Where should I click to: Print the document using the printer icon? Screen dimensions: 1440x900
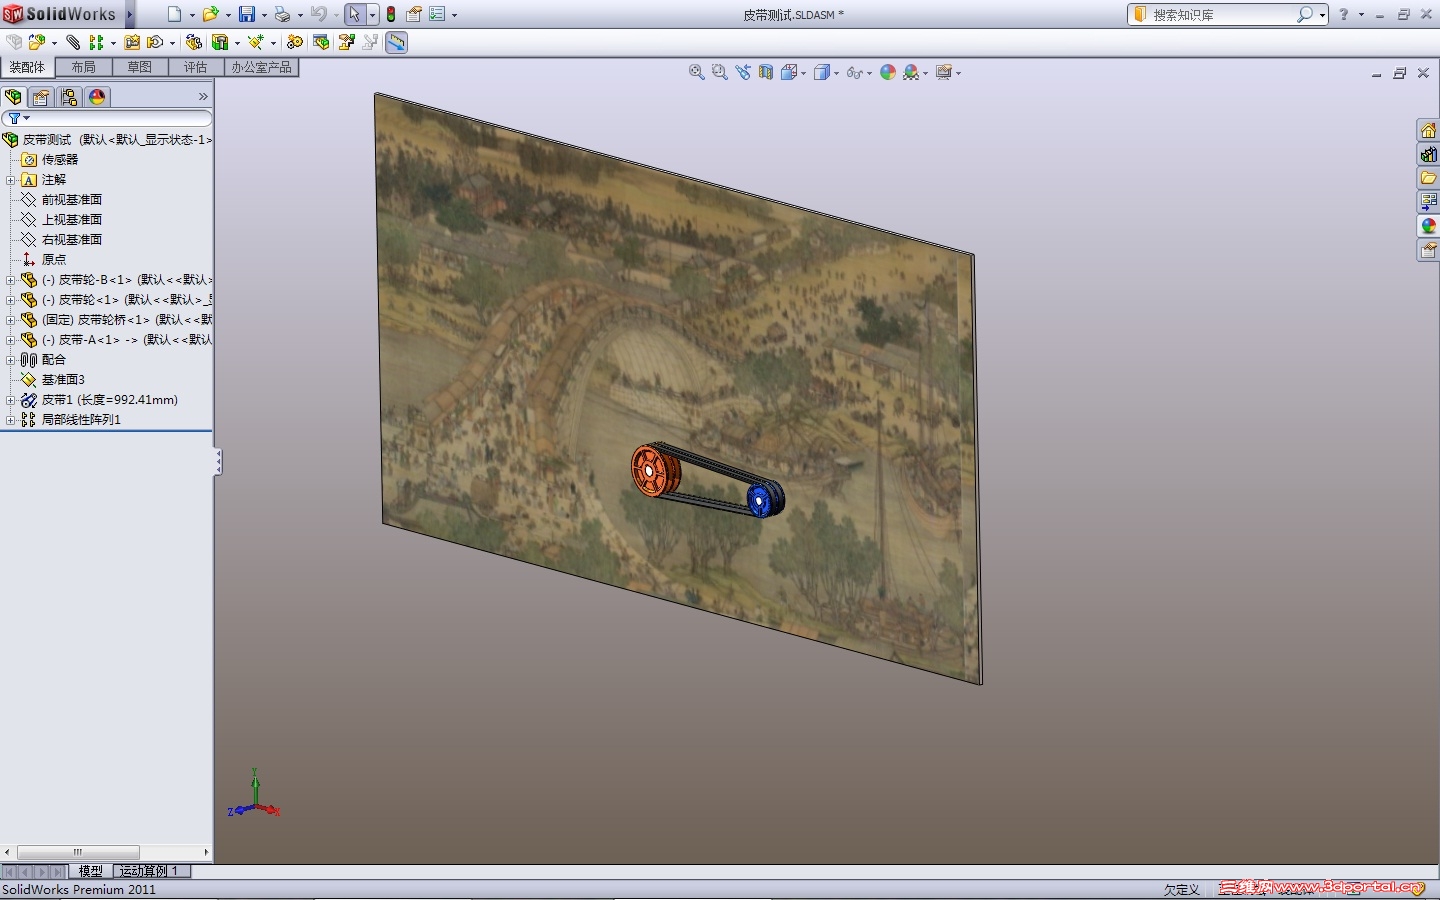tap(282, 14)
